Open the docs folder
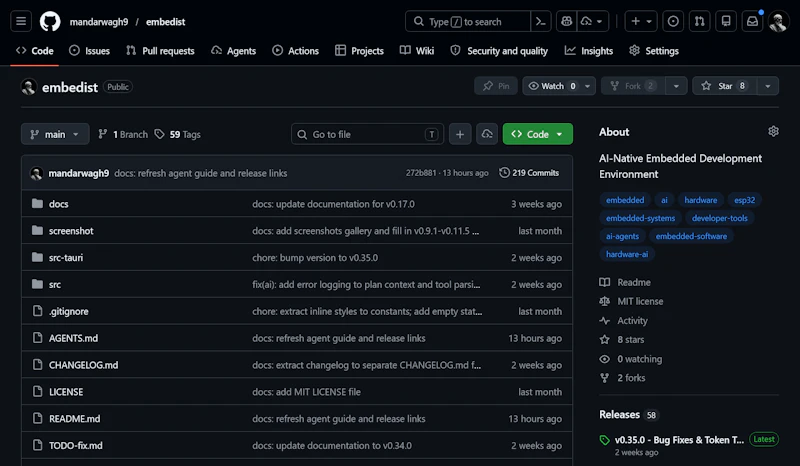This screenshot has height=466, width=800. (58, 204)
